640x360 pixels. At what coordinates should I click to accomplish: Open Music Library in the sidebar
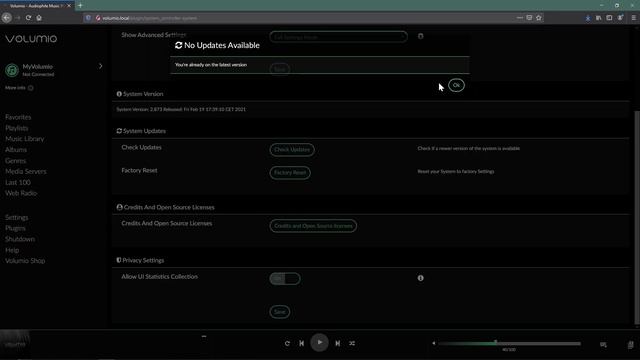coord(24,139)
